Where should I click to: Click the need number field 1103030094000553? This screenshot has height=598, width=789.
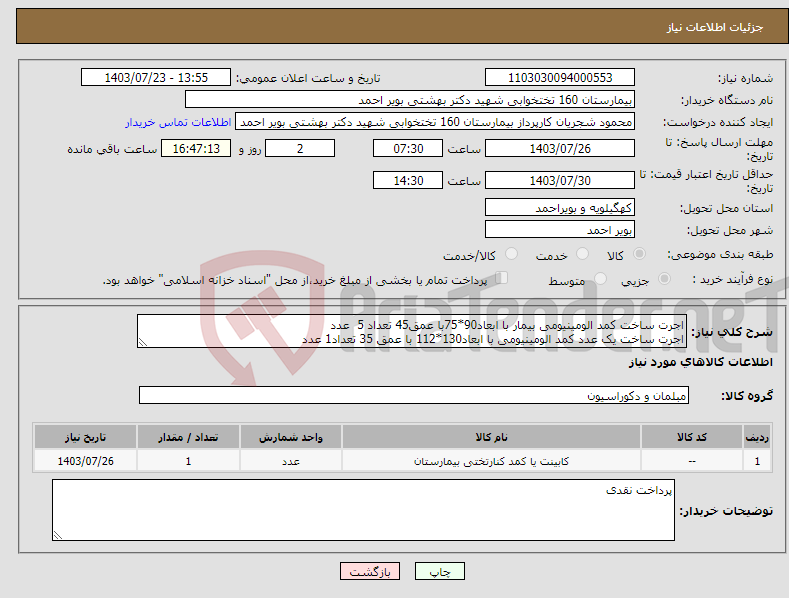coord(560,78)
